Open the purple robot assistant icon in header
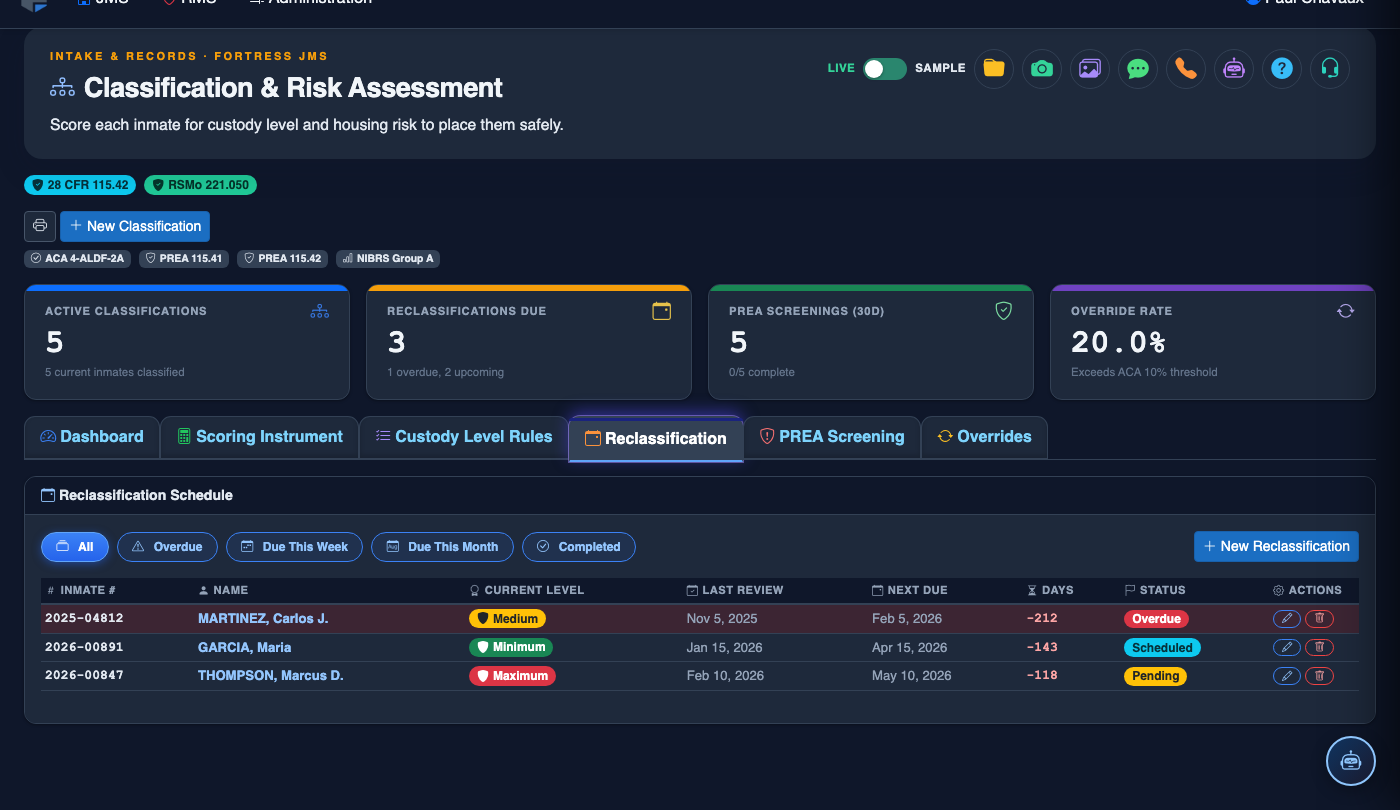The height and width of the screenshot is (810, 1400). coord(1234,68)
